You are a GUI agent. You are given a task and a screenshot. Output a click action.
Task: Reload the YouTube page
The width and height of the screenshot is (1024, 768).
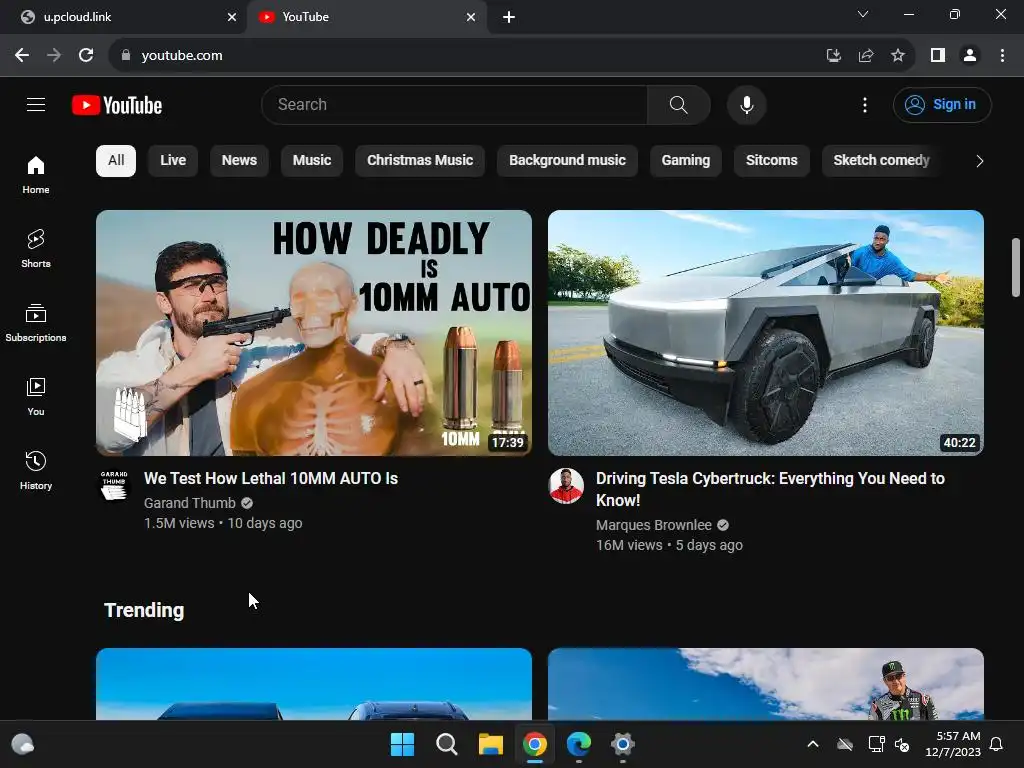86,56
